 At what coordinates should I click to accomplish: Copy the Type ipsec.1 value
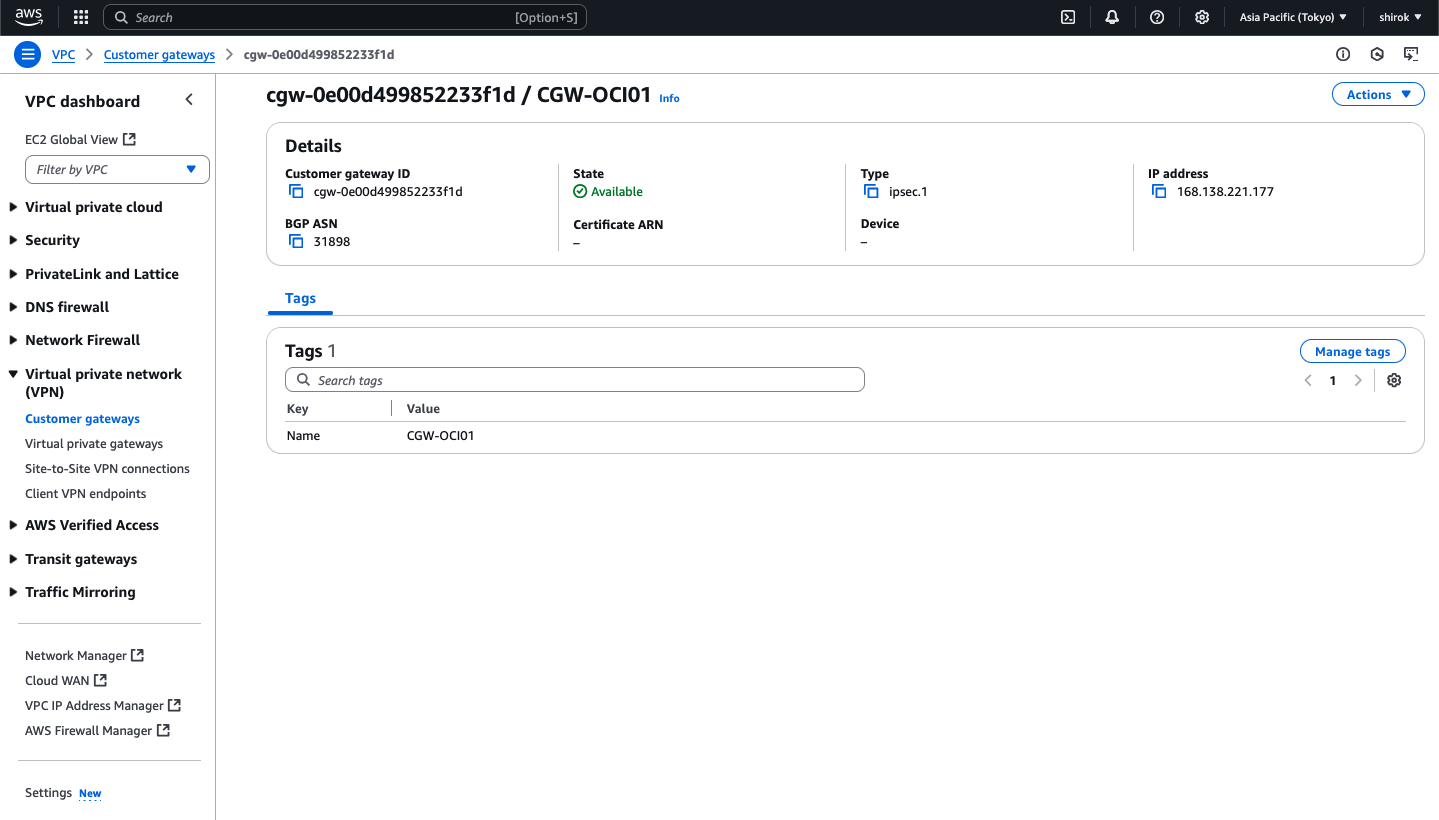click(x=871, y=191)
